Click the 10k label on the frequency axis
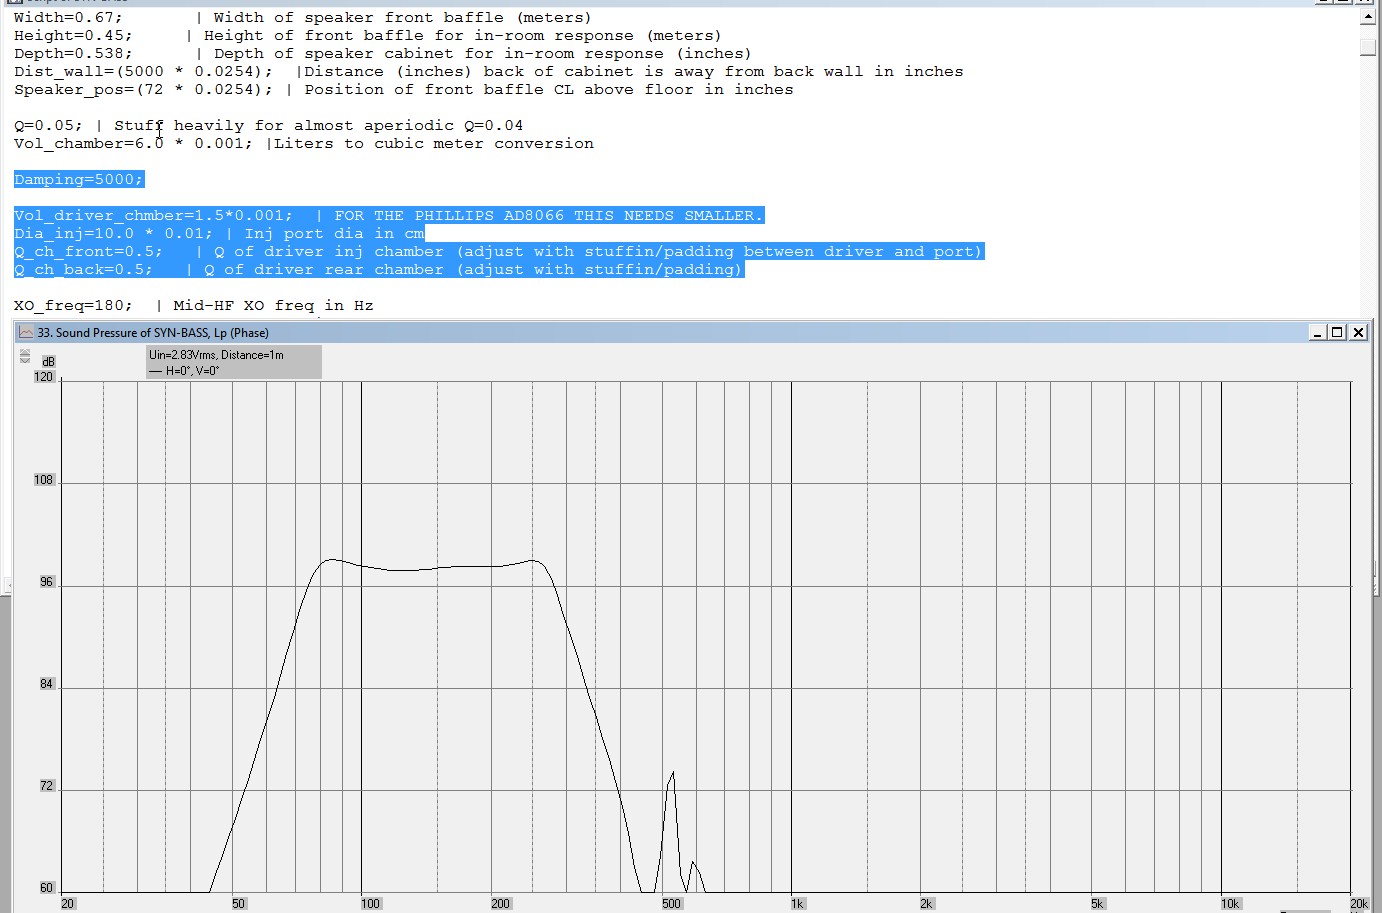 [1230, 904]
